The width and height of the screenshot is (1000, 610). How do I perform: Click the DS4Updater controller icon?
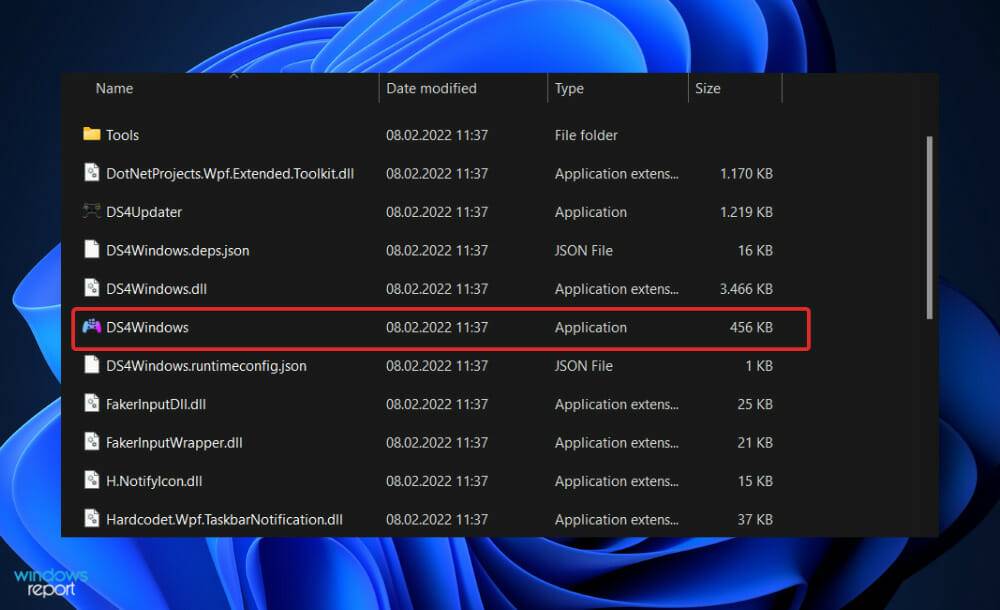[x=92, y=211]
